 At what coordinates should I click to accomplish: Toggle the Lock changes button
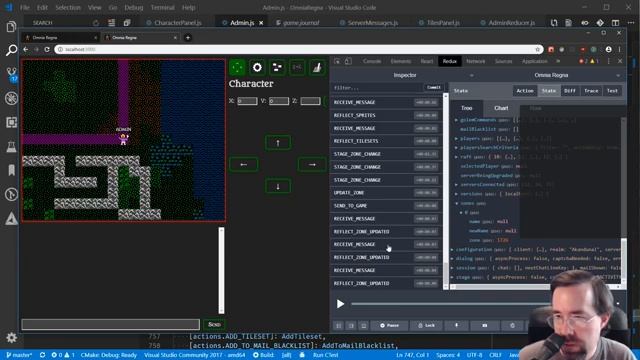click(x=427, y=325)
